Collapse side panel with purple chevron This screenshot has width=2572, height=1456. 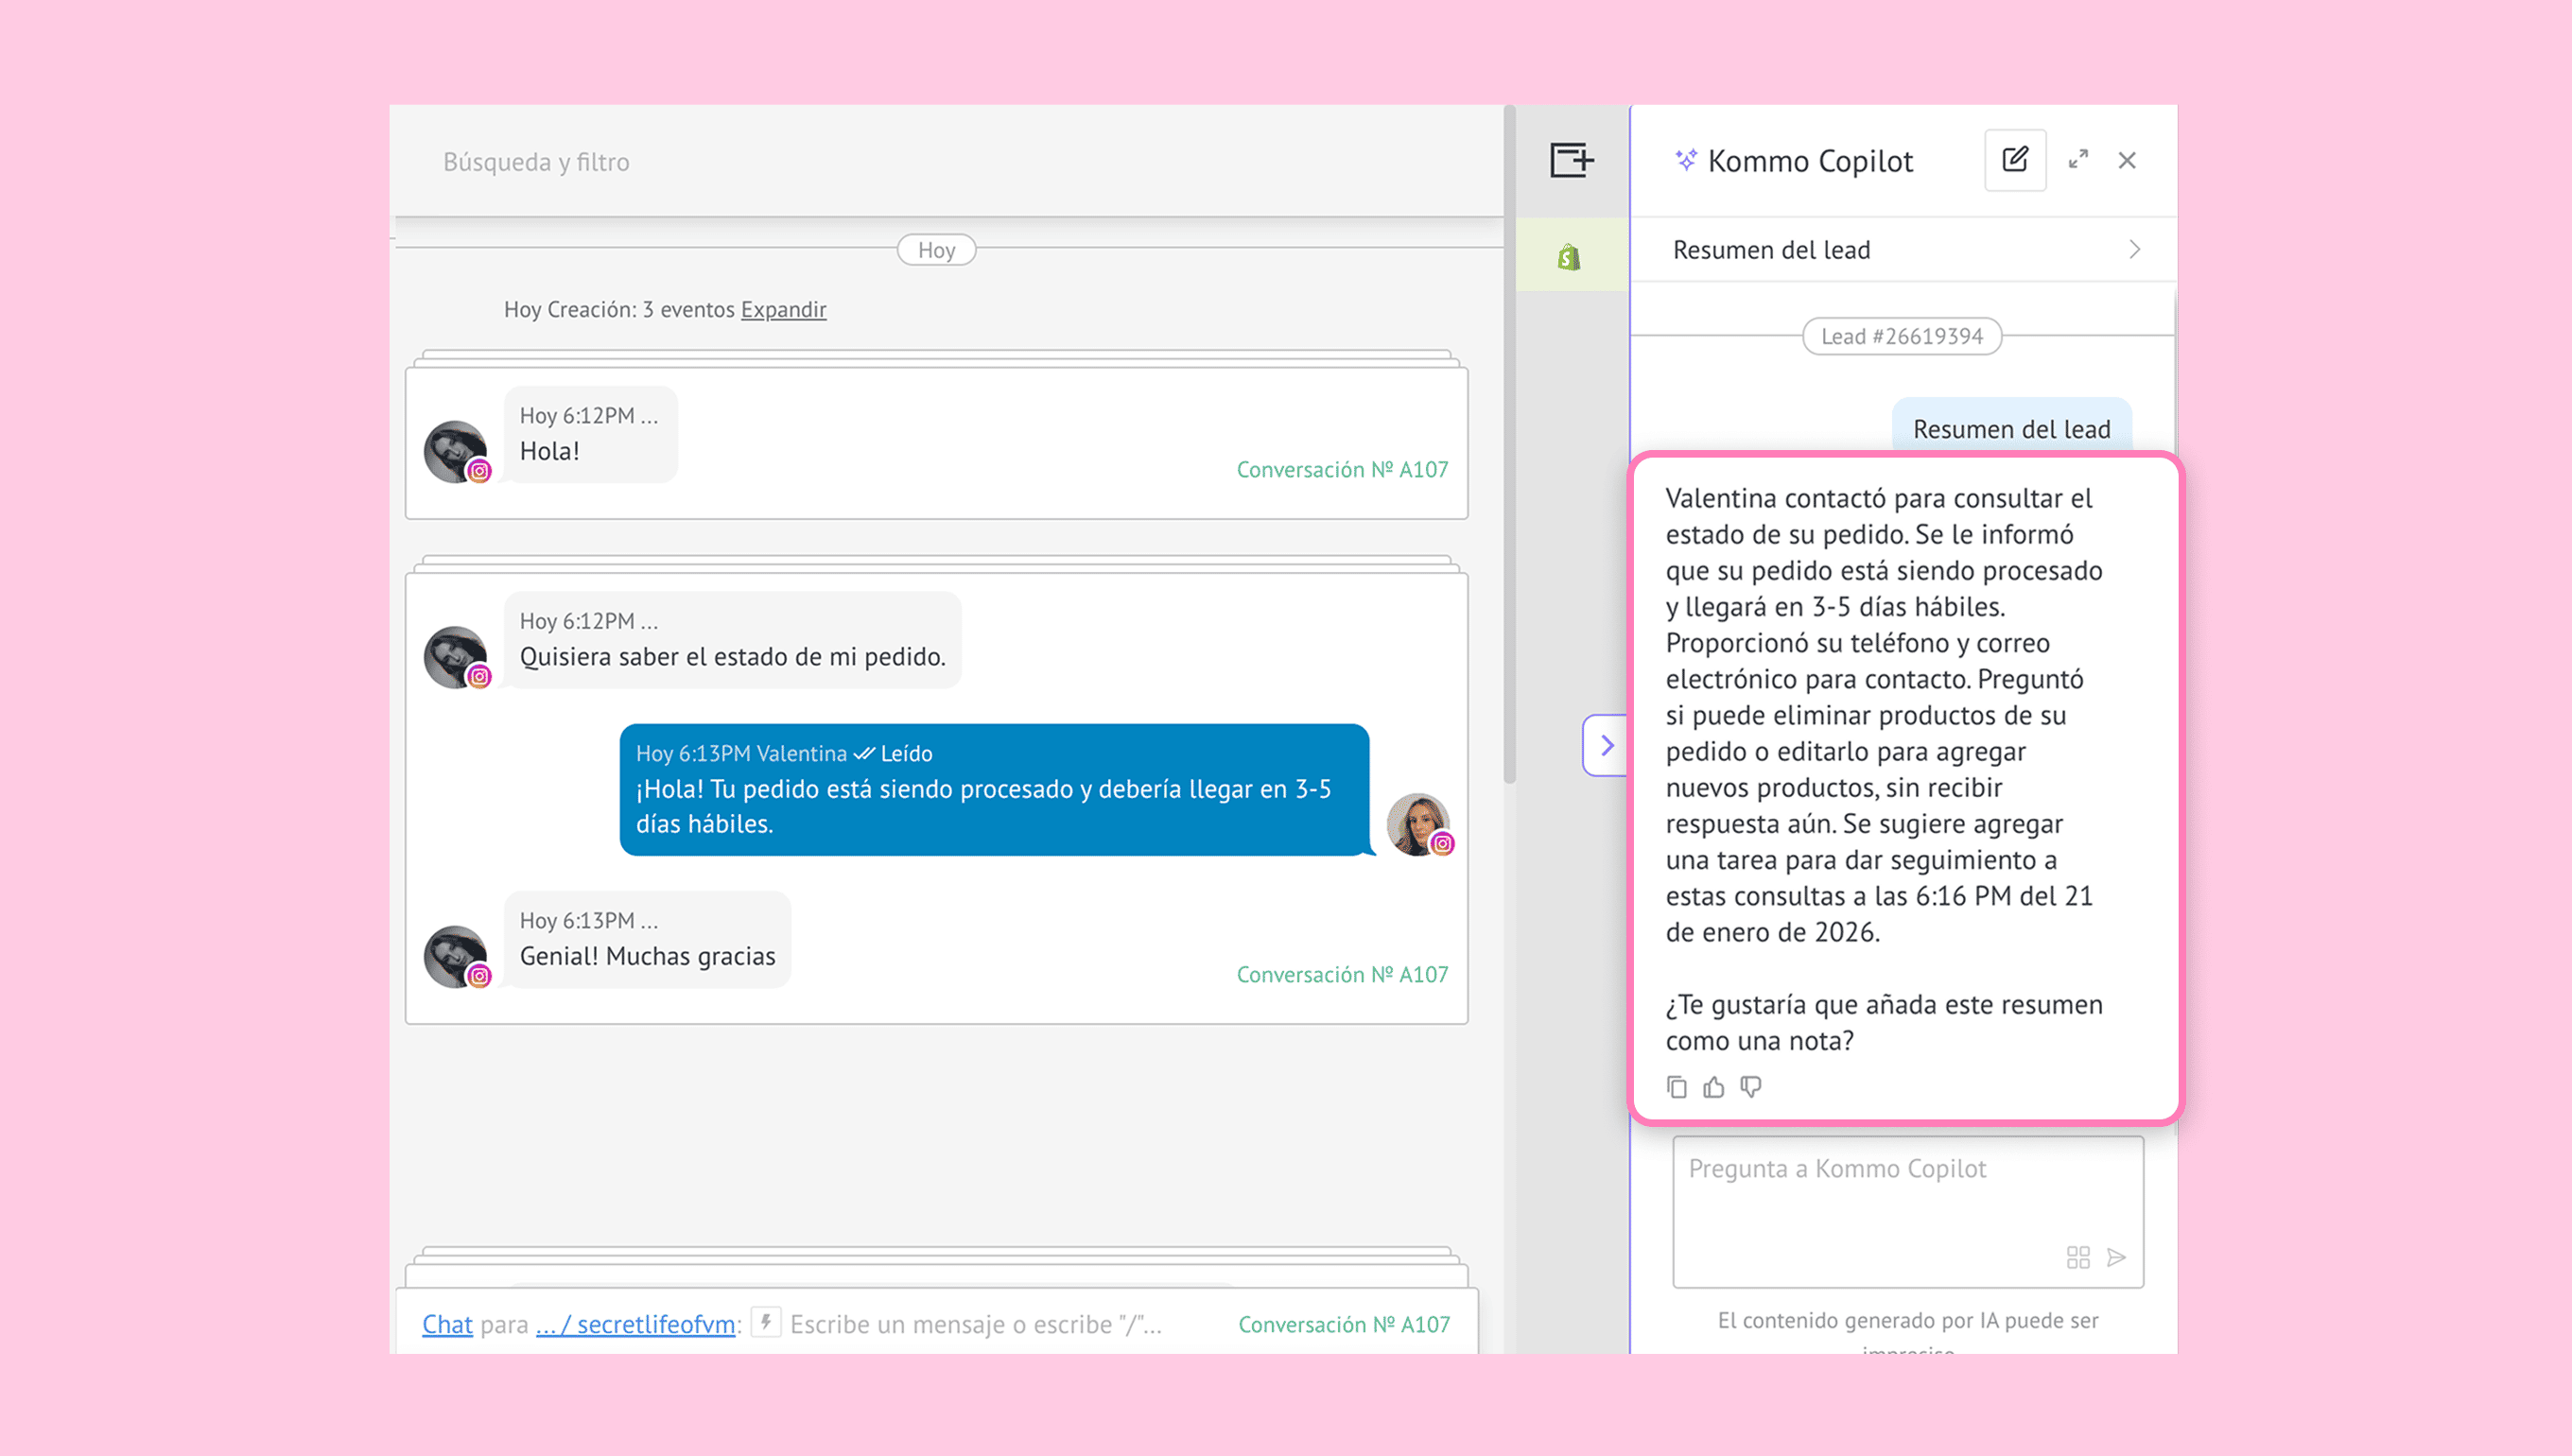[1606, 745]
